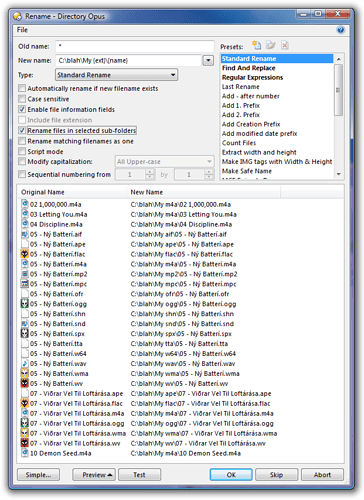The height and width of the screenshot is (500, 364).
Task: Open the New name history dropdown arrow
Action: click(208, 60)
